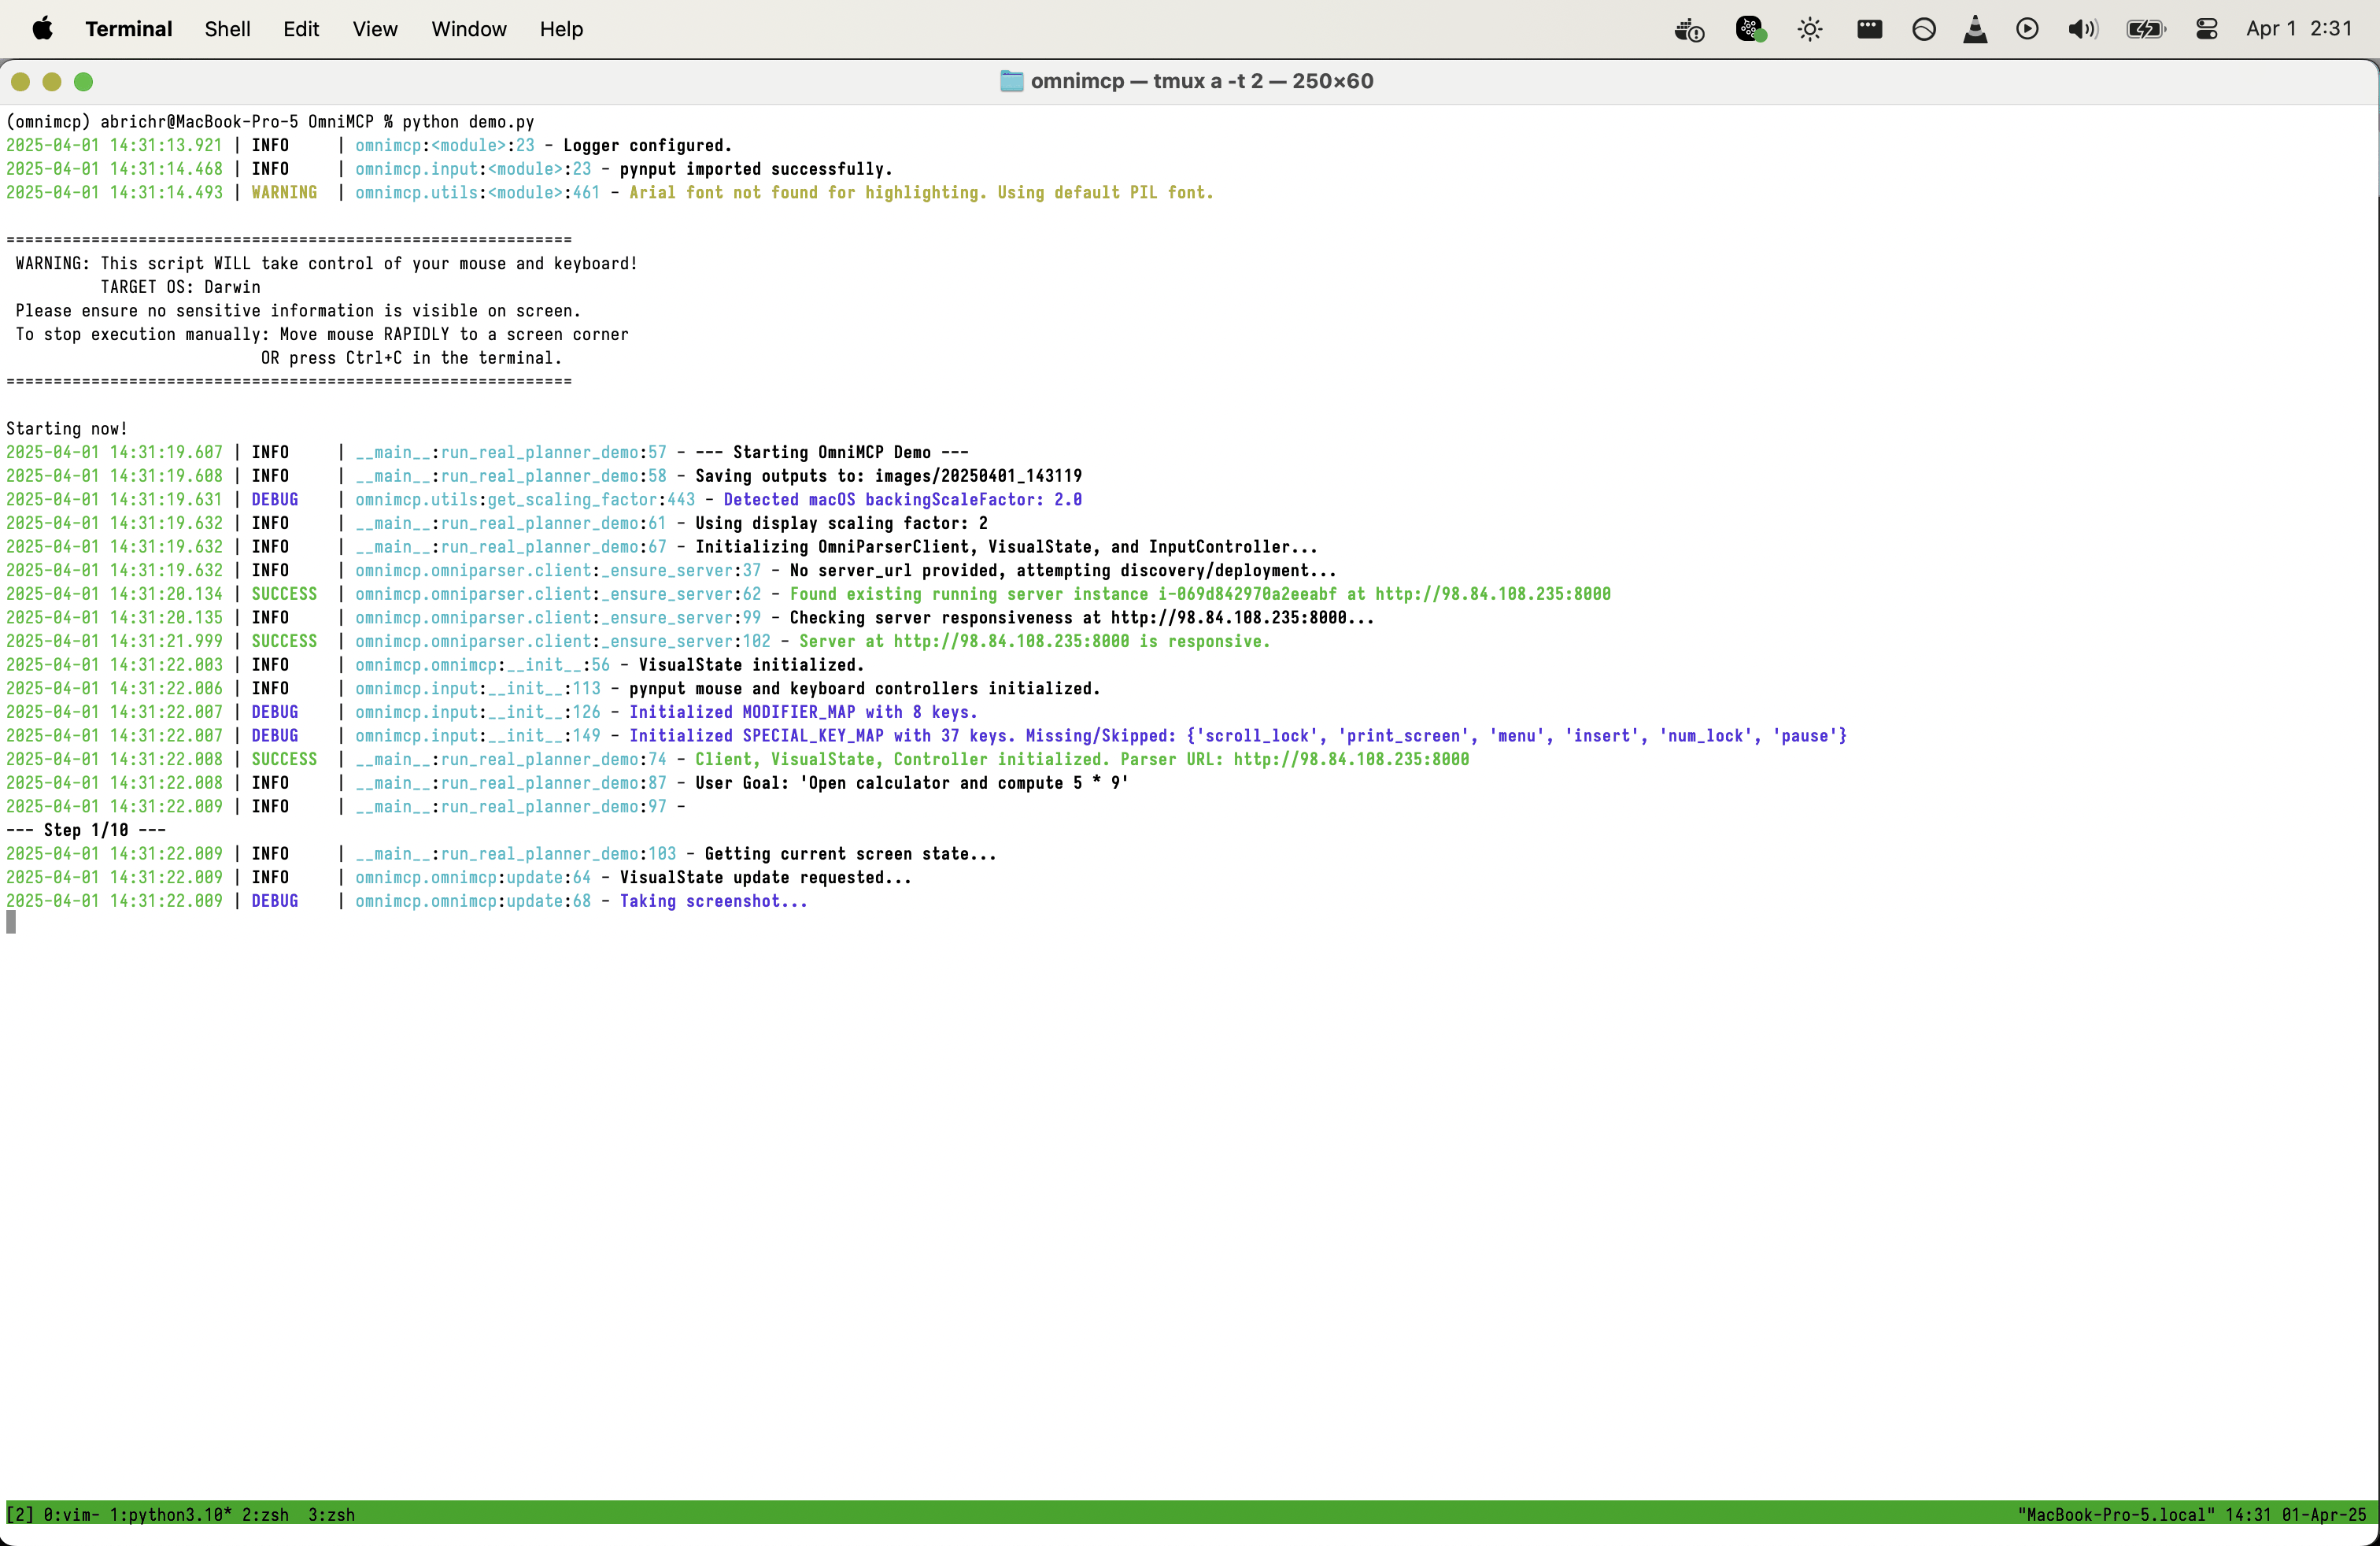Open the Help menu
The image size is (2380, 1546).
pyautogui.click(x=561, y=29)
